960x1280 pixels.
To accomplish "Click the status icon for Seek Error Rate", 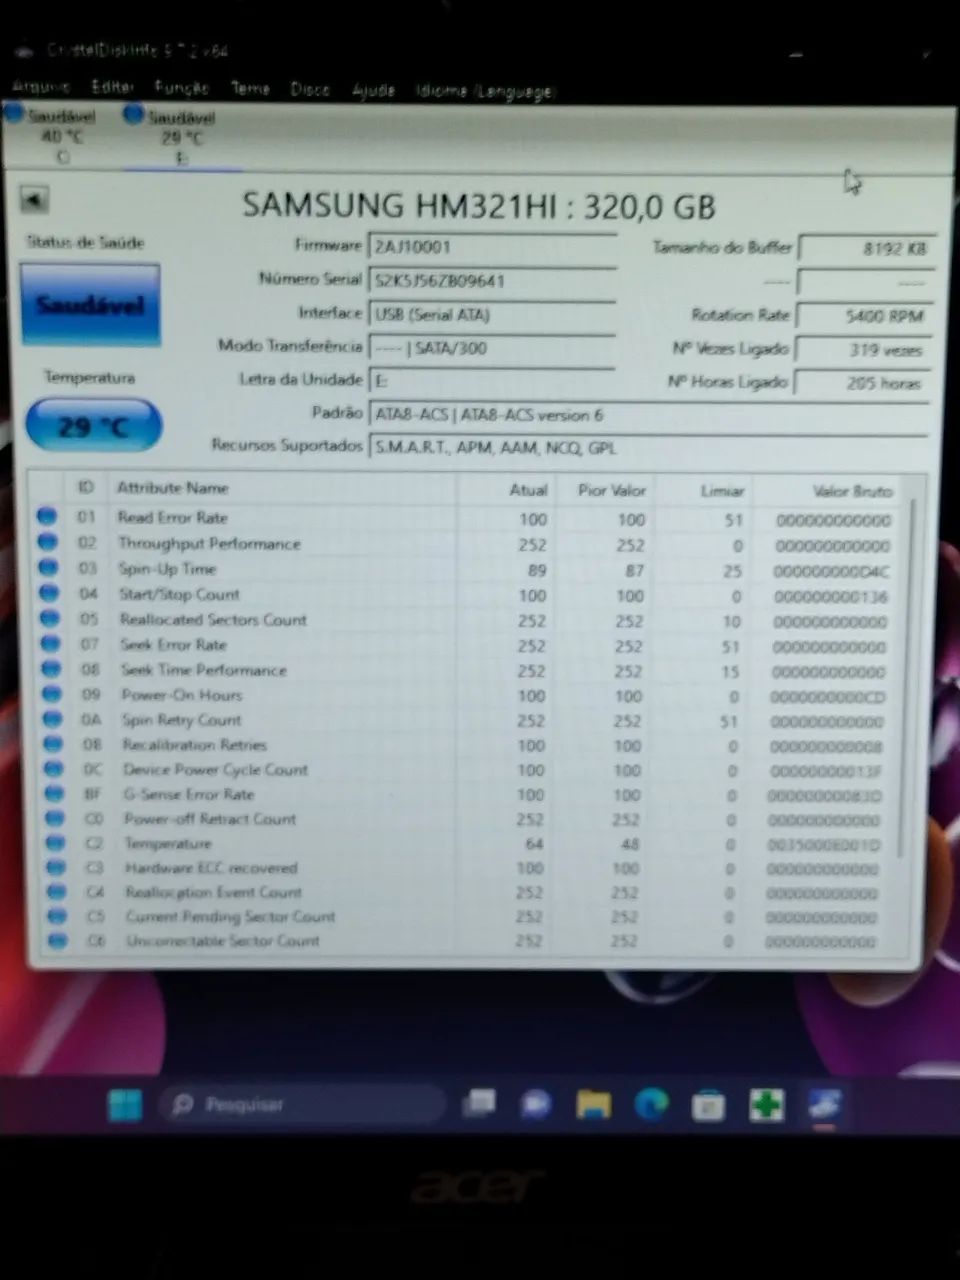I will point(50,644).
